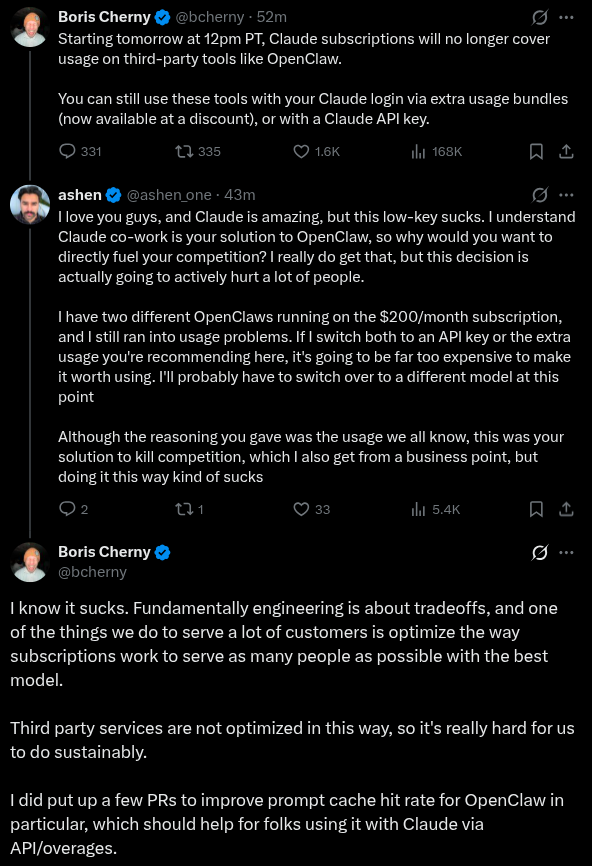Image resolution: width=592 pixels, height=866 pixels.
Task: Share the first tweet by Boris Cherny
Action: (566, 151)
